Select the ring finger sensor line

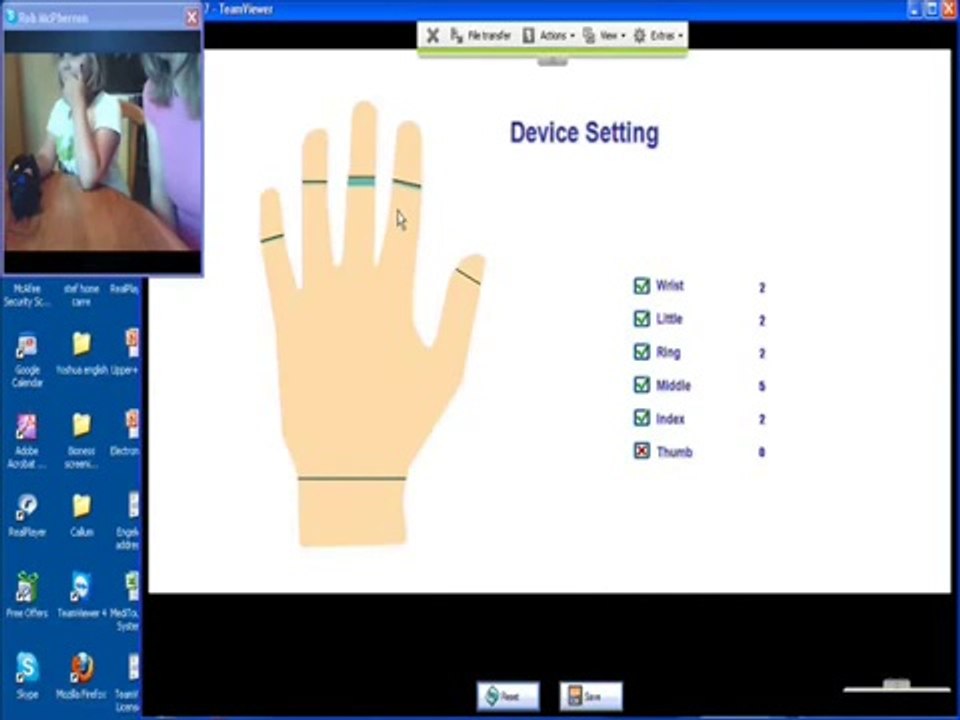click(315, 182)
